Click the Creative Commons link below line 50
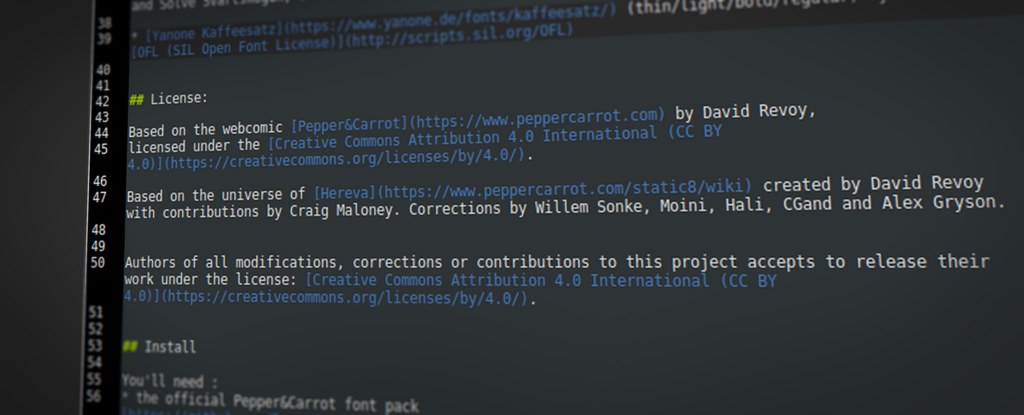Image resolution: width=1024 pixels, height=415 pixels. coord(540,281)
